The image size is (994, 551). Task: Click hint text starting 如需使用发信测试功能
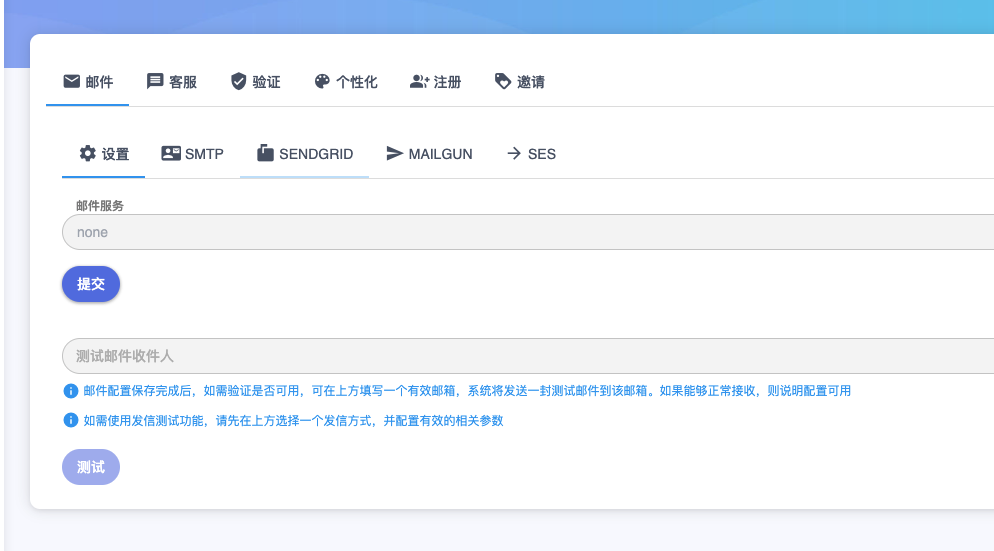tap(293, 420)
